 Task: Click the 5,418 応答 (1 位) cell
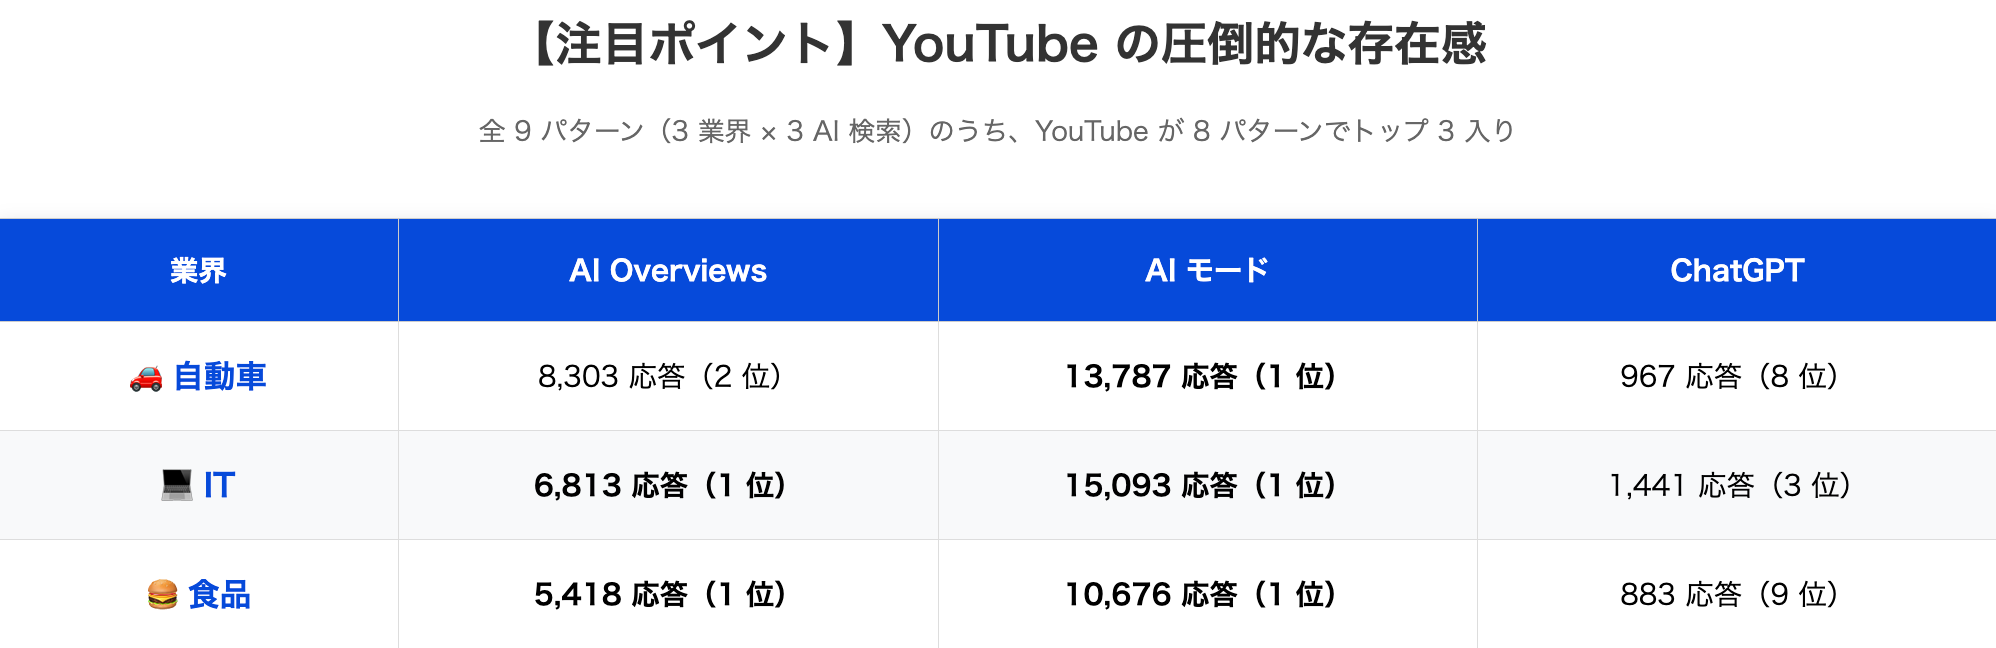pyautogui.click(x=660, y=595)
